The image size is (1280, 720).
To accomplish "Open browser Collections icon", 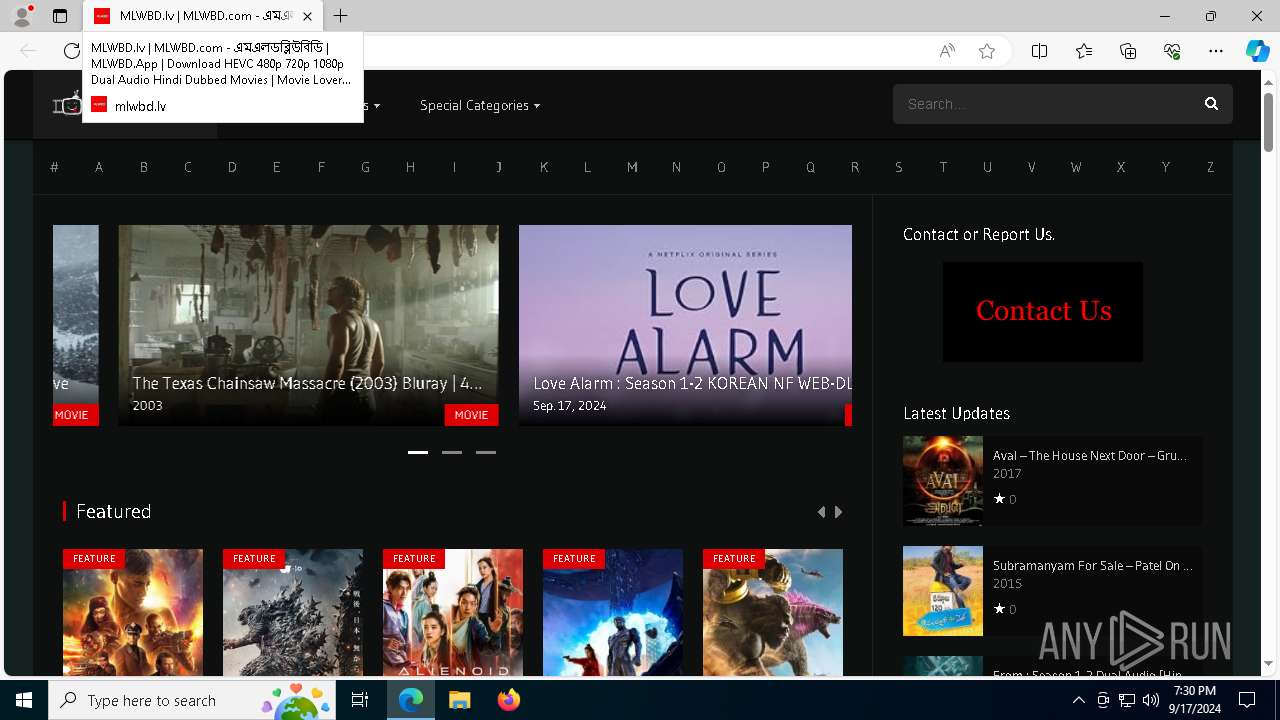I will coord(1128,51).
